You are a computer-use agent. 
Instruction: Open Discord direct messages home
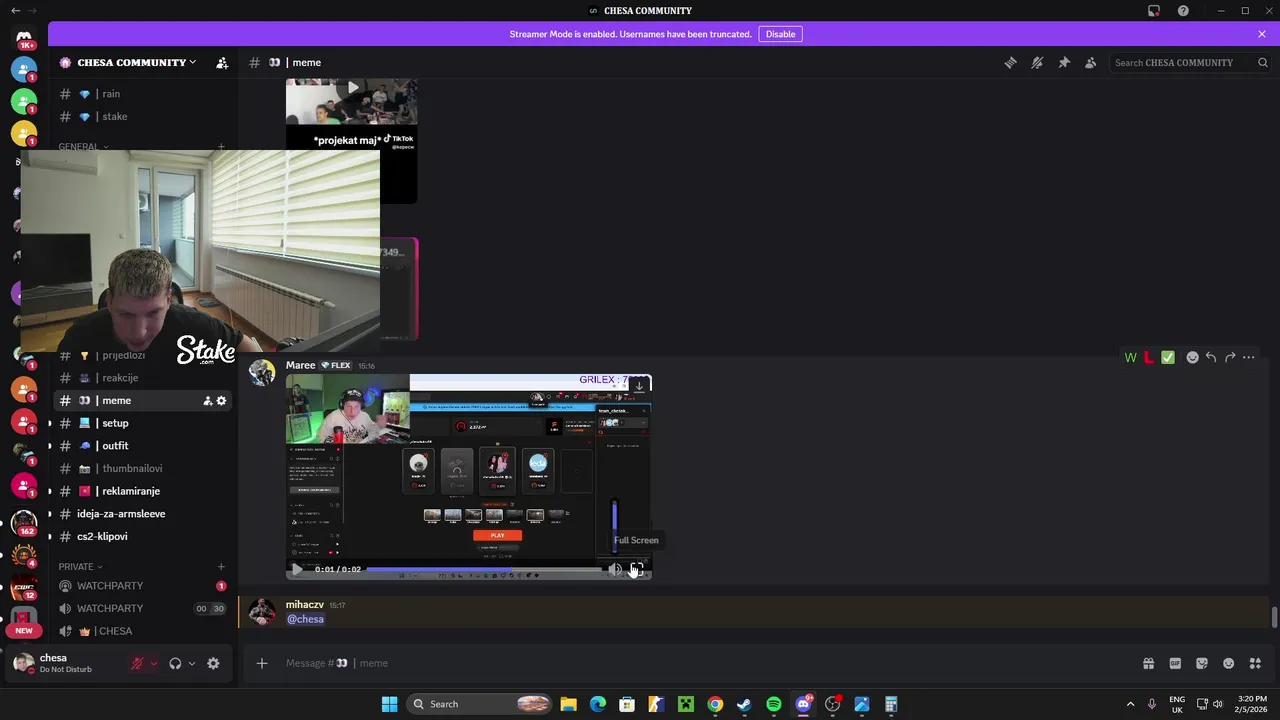coord(24,37)
